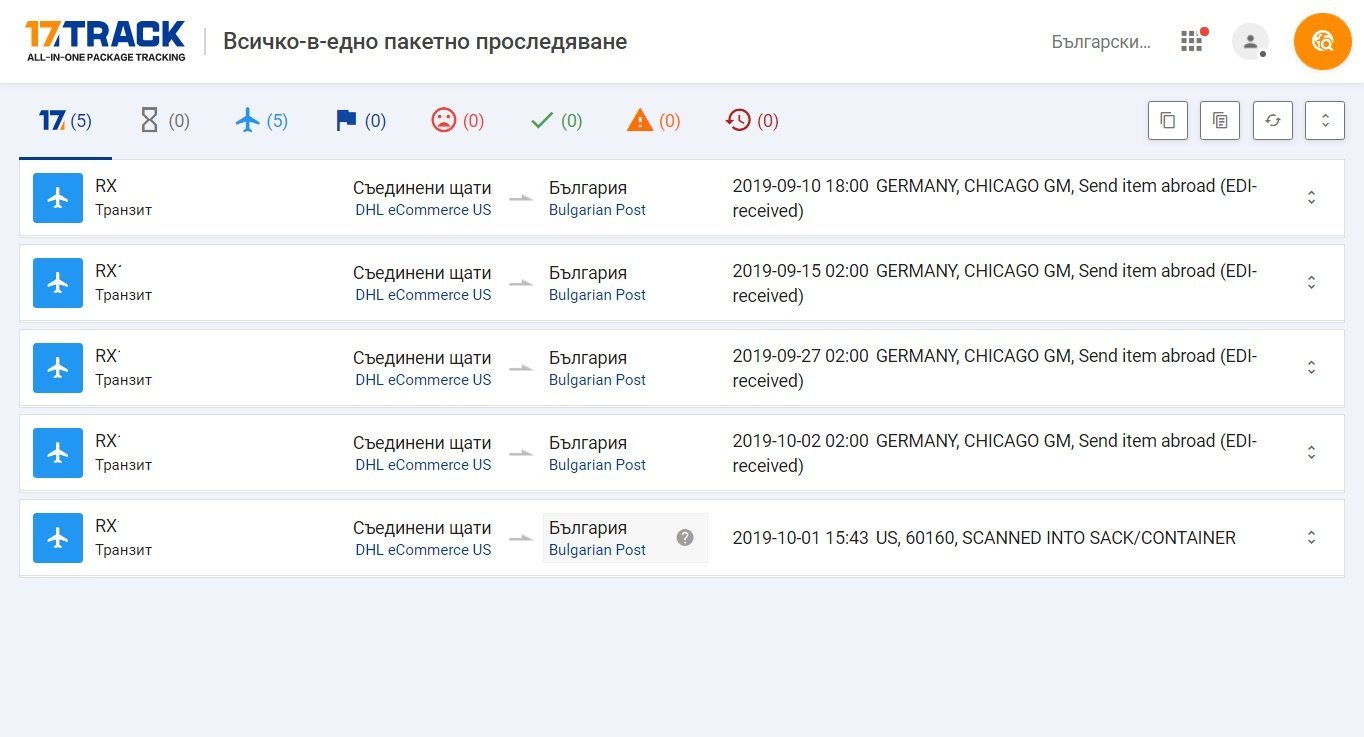
Task: Expand all tracking results button
Action: 1324,121
